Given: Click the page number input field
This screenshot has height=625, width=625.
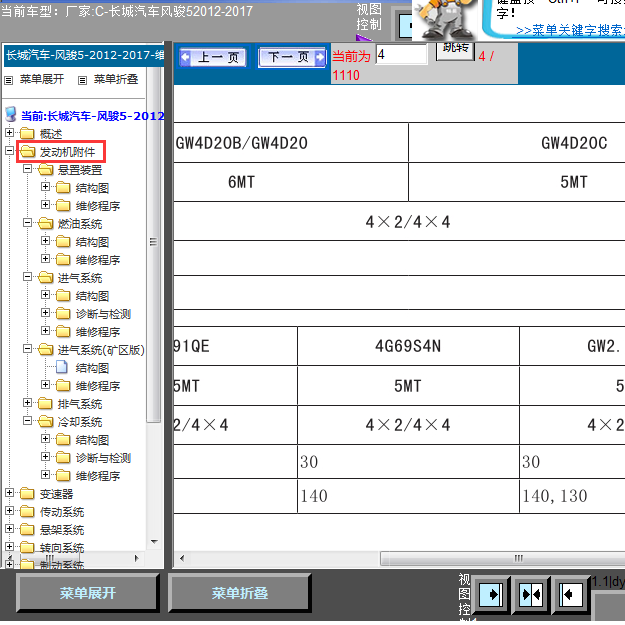Looking at the screenshot, I should [x=401, y=54].
